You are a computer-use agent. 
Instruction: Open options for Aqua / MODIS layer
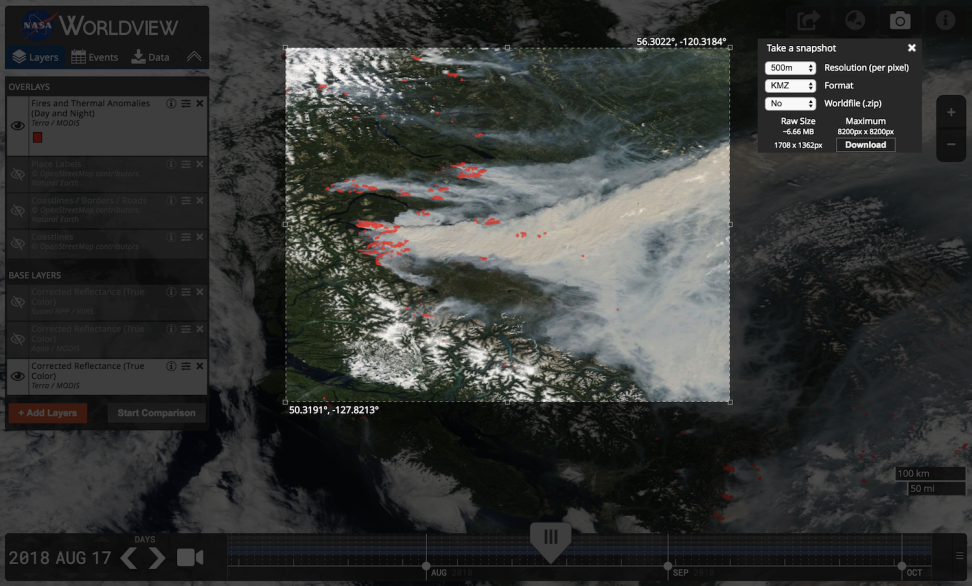pyautogui.click(x=186, y=329)
